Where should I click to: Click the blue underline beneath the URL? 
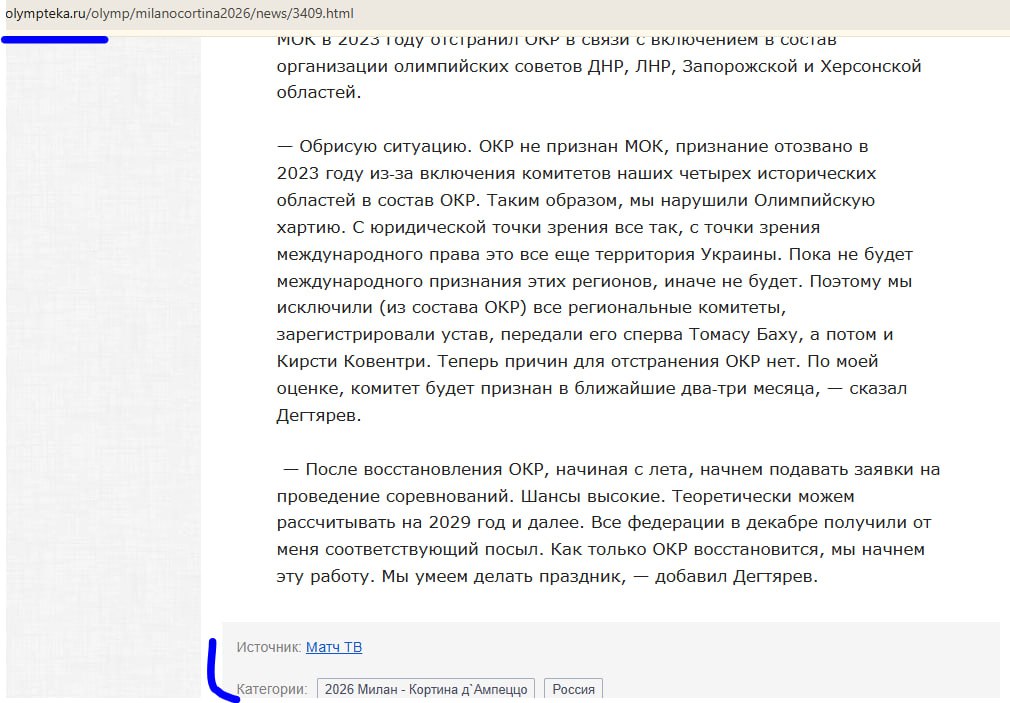55,39
